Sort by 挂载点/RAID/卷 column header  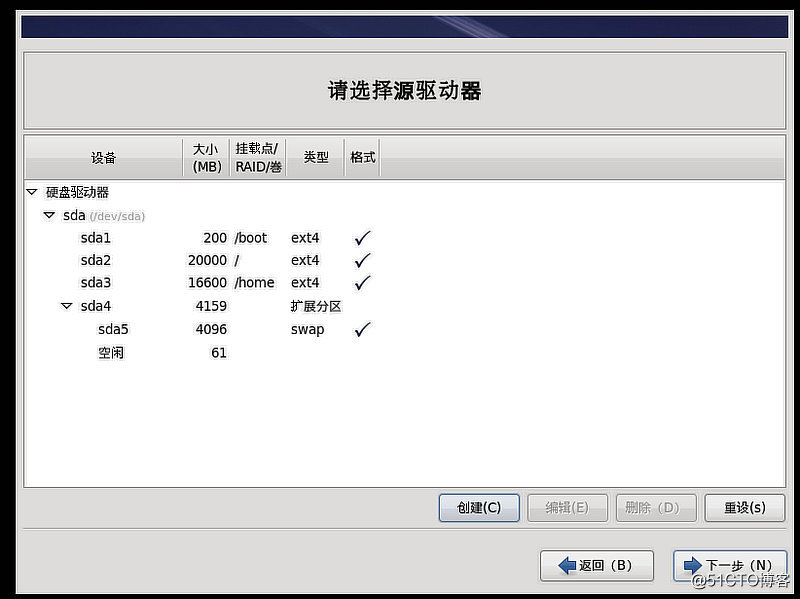[x=258, y=158]
